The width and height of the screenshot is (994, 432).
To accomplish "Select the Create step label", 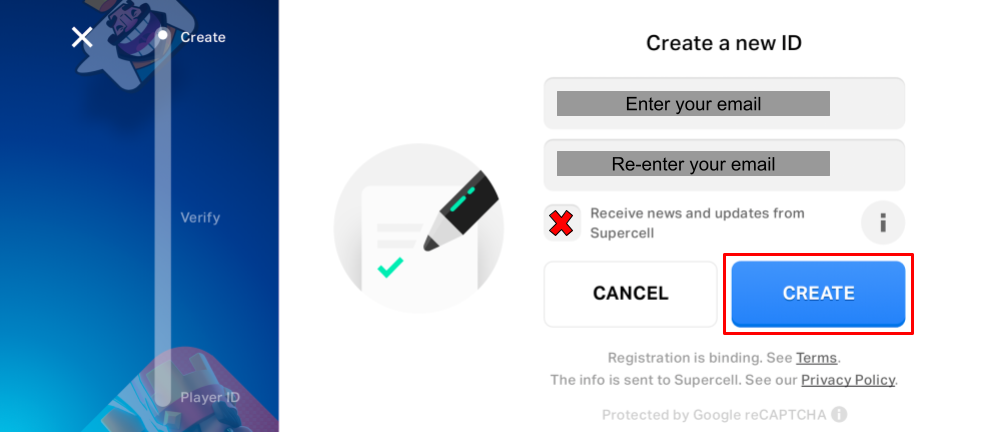I will pos(203,37).
